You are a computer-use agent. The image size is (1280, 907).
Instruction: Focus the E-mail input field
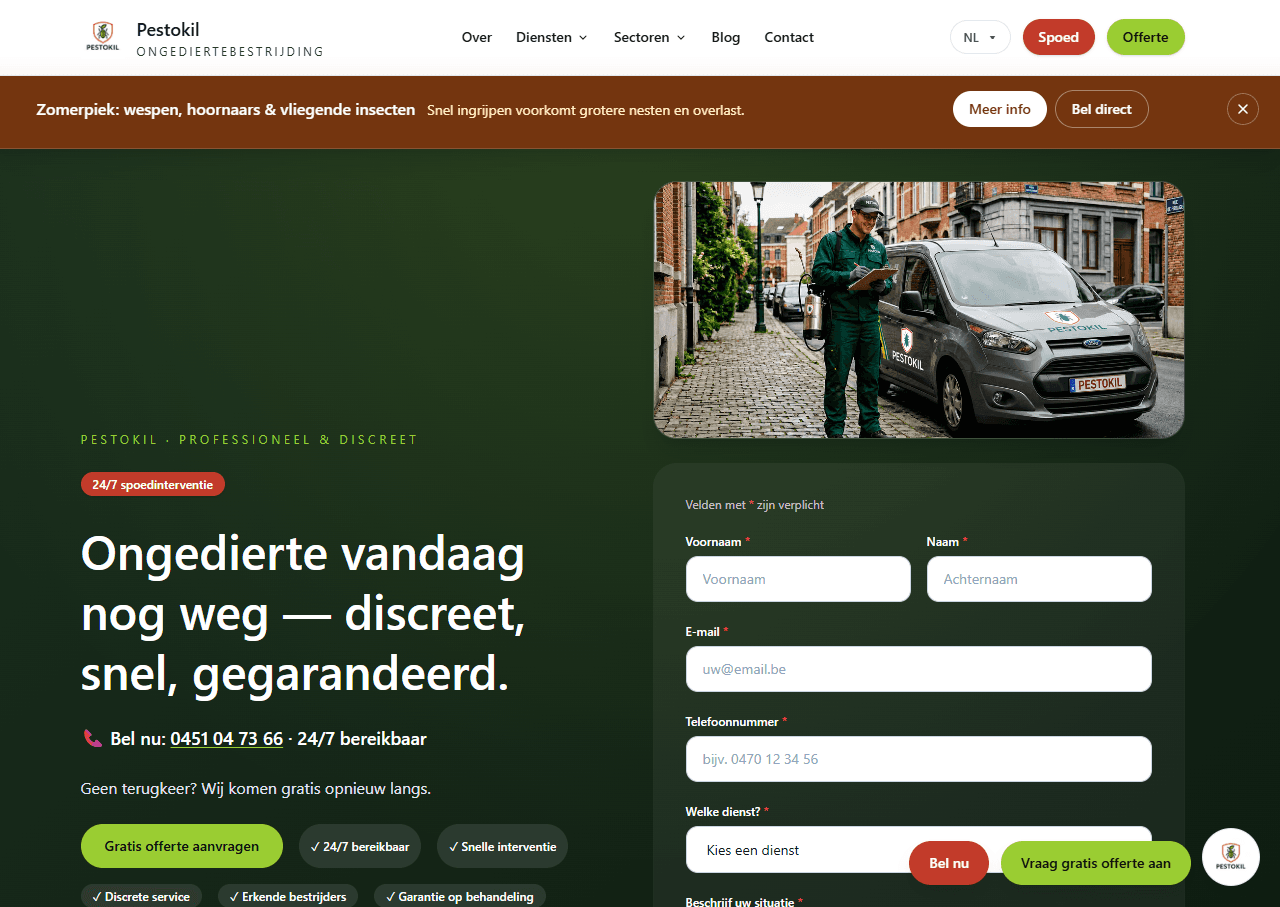point(919,669)
